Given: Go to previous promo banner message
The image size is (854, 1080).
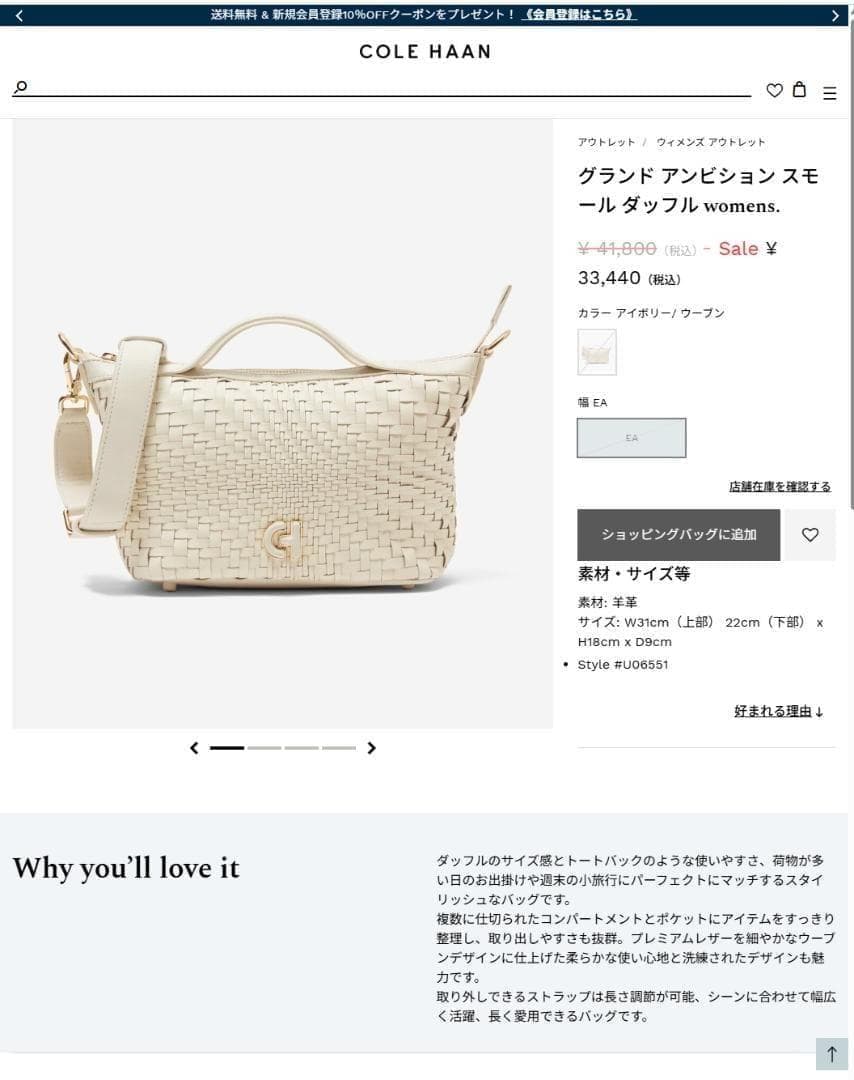Looking at the screenshot, I should pos(19,15).
